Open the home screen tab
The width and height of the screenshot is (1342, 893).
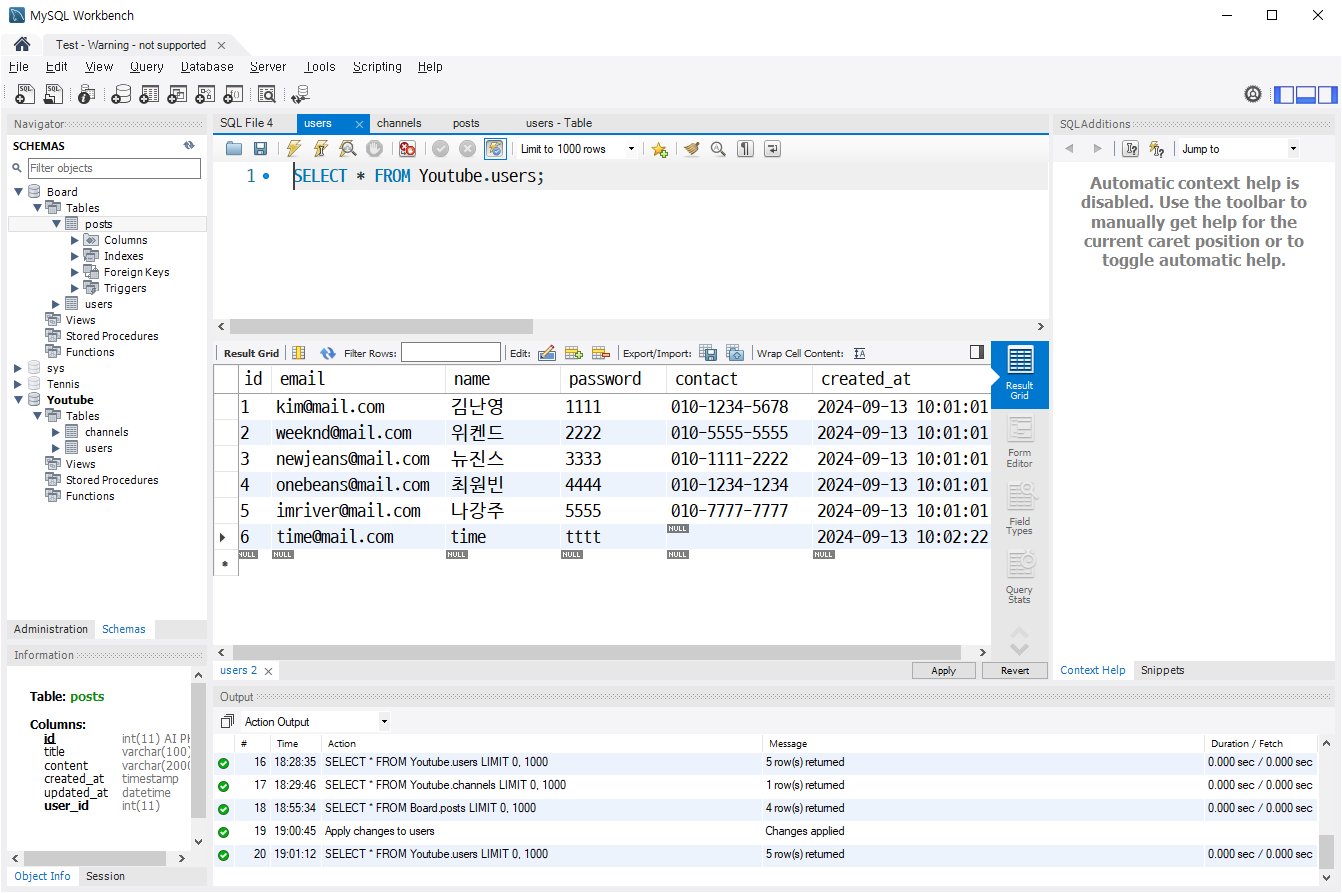pos(21,44)
